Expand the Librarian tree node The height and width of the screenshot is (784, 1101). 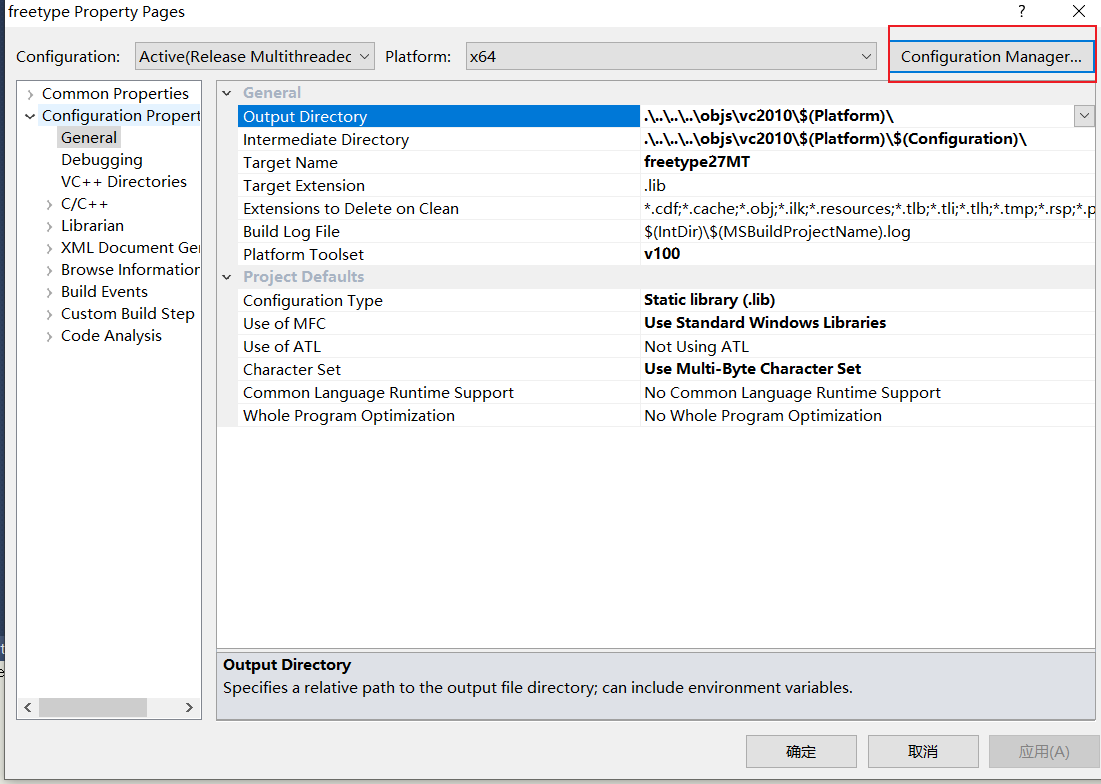(50, 226)
